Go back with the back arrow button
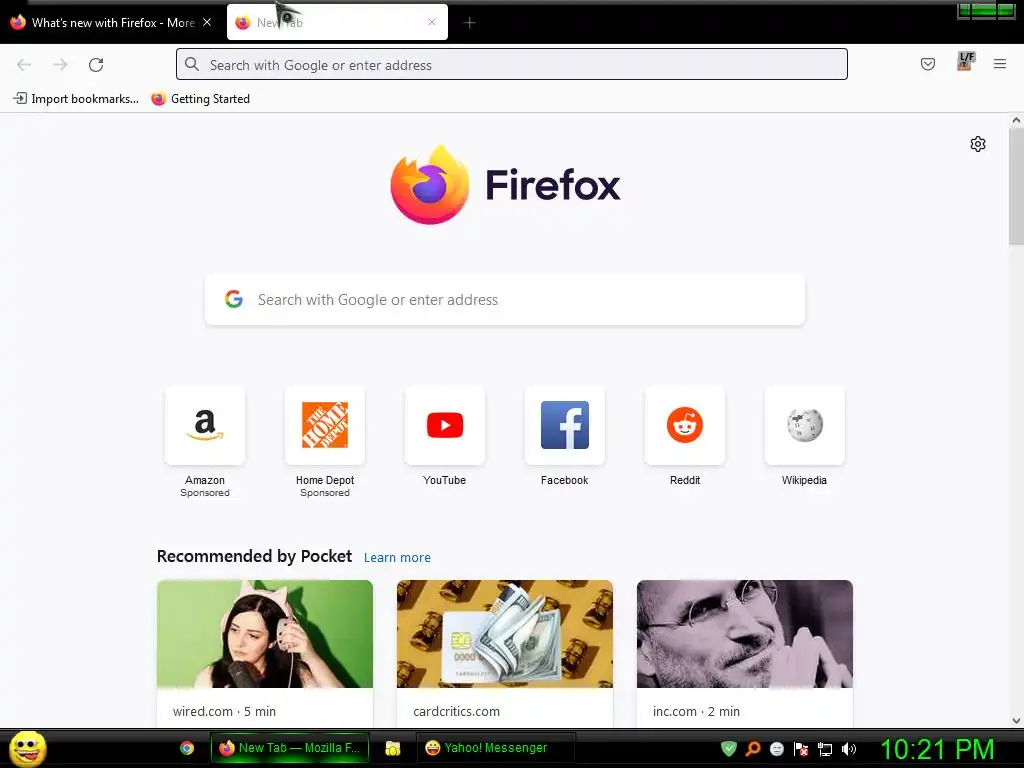Viewport: 1024px width, 768px height. coord(24,65)
